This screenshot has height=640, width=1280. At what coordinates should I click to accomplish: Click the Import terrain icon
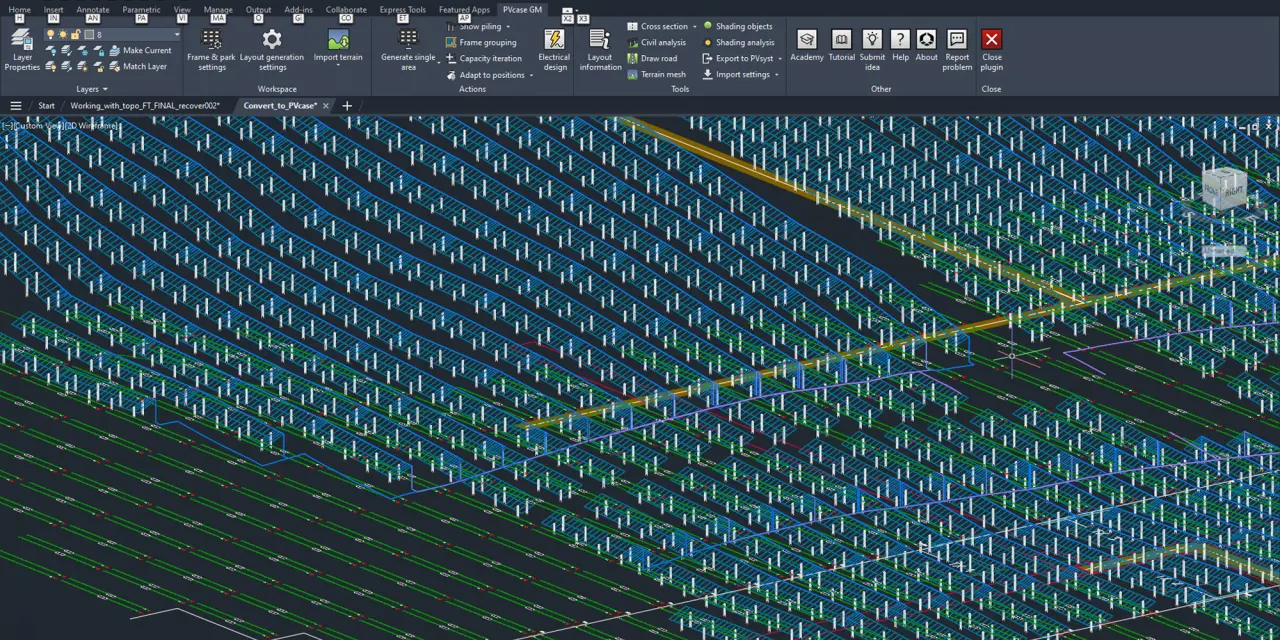(x=338, y=40)
